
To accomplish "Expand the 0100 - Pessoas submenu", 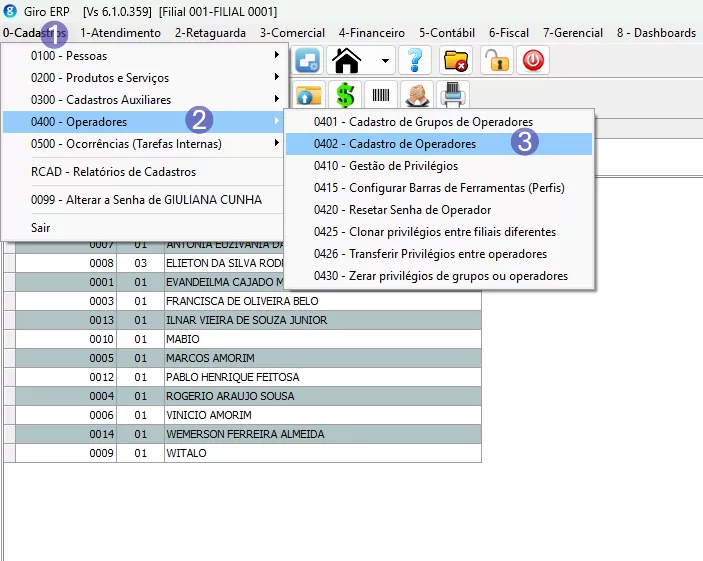I will point(140,56).
